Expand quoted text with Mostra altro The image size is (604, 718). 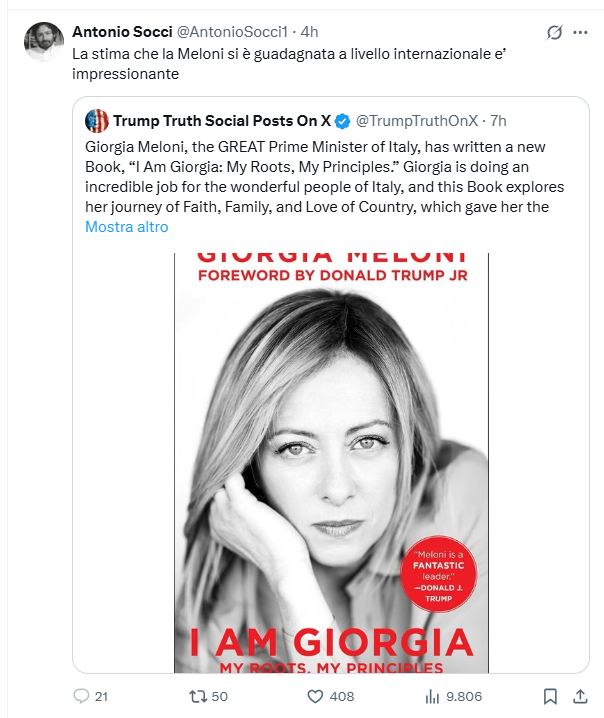pyautogui.click(x=126, y=227)
